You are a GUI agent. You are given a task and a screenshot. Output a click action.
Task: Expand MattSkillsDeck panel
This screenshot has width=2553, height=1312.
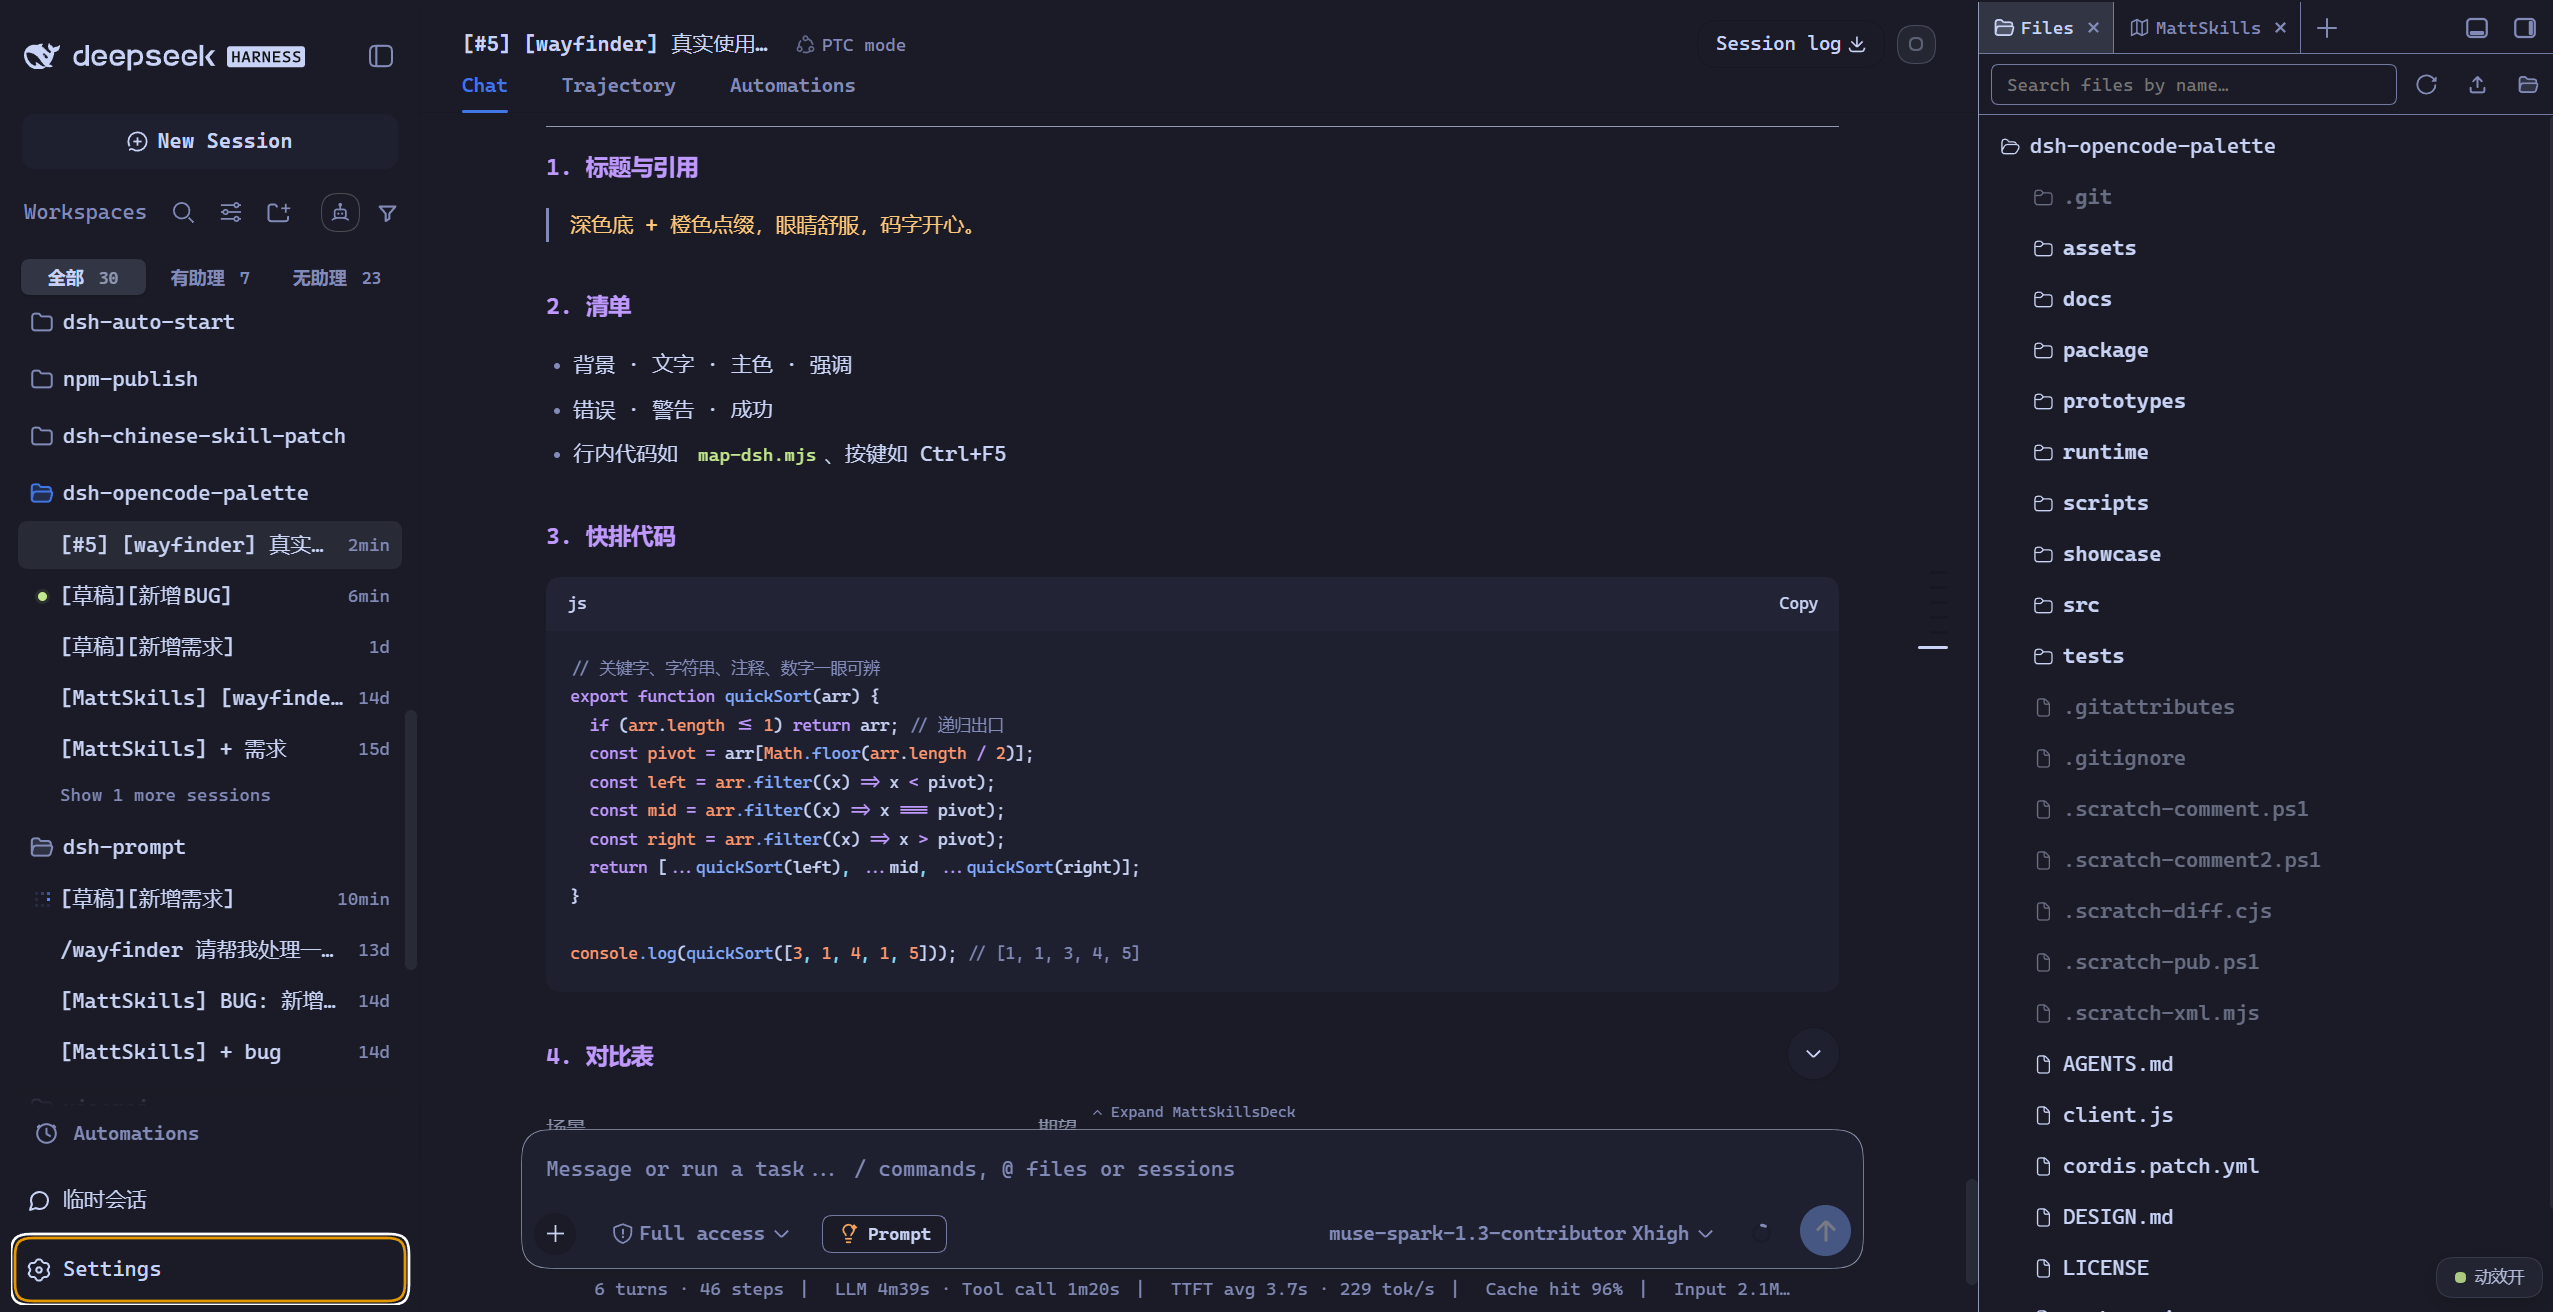pos(1193,1112)
